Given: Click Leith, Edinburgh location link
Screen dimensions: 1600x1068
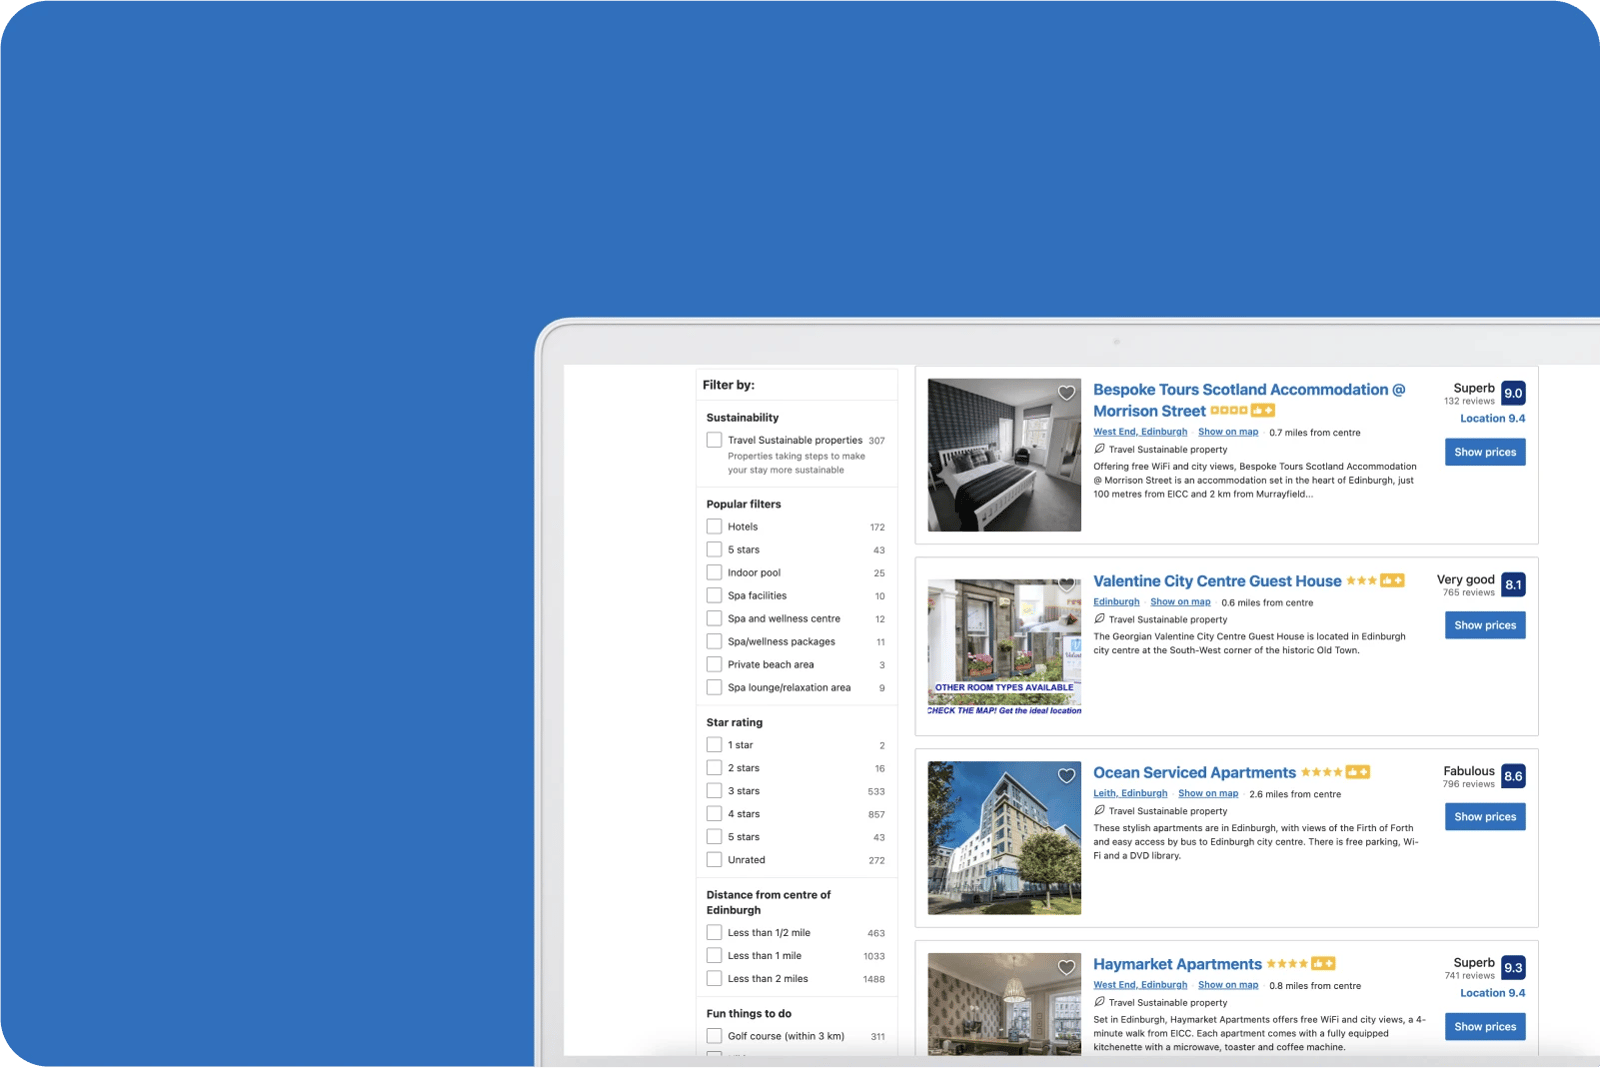Looking at the screenshot, I should pos(1130,794).
